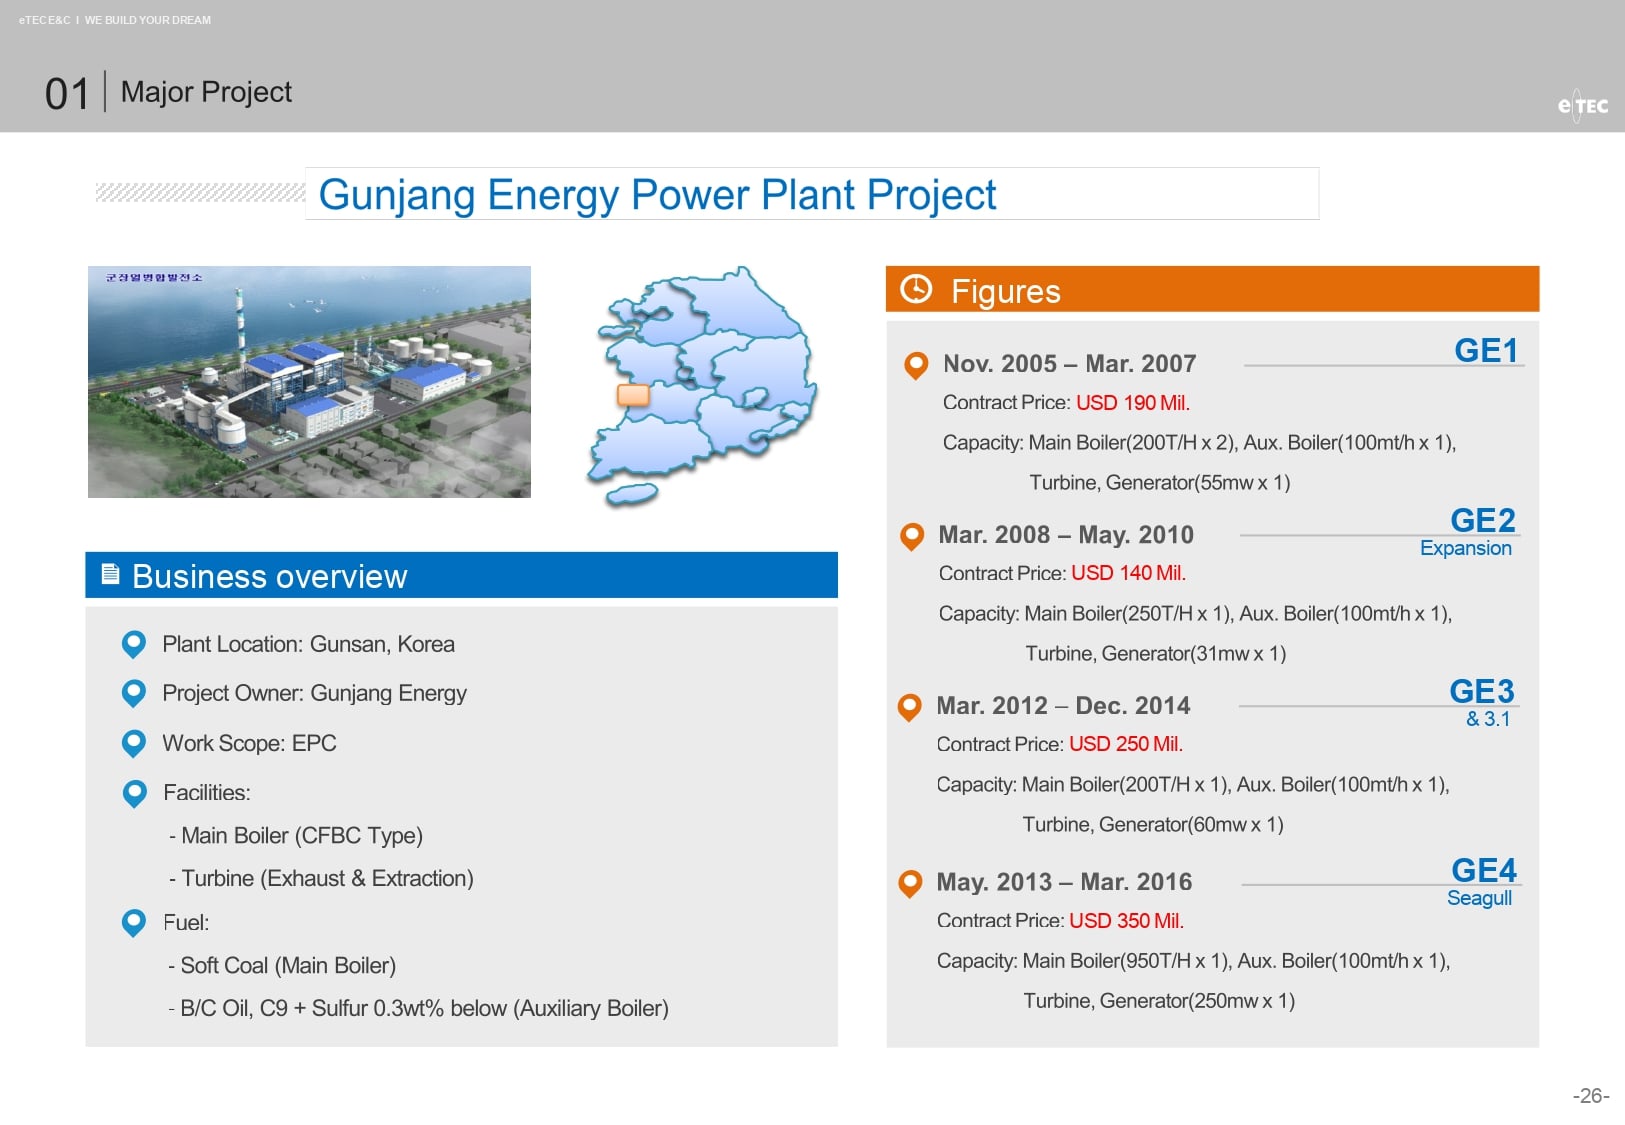
Task: Click capacity line with Main Boiler(950T/H x 1)
Action: coord(1193,961)
